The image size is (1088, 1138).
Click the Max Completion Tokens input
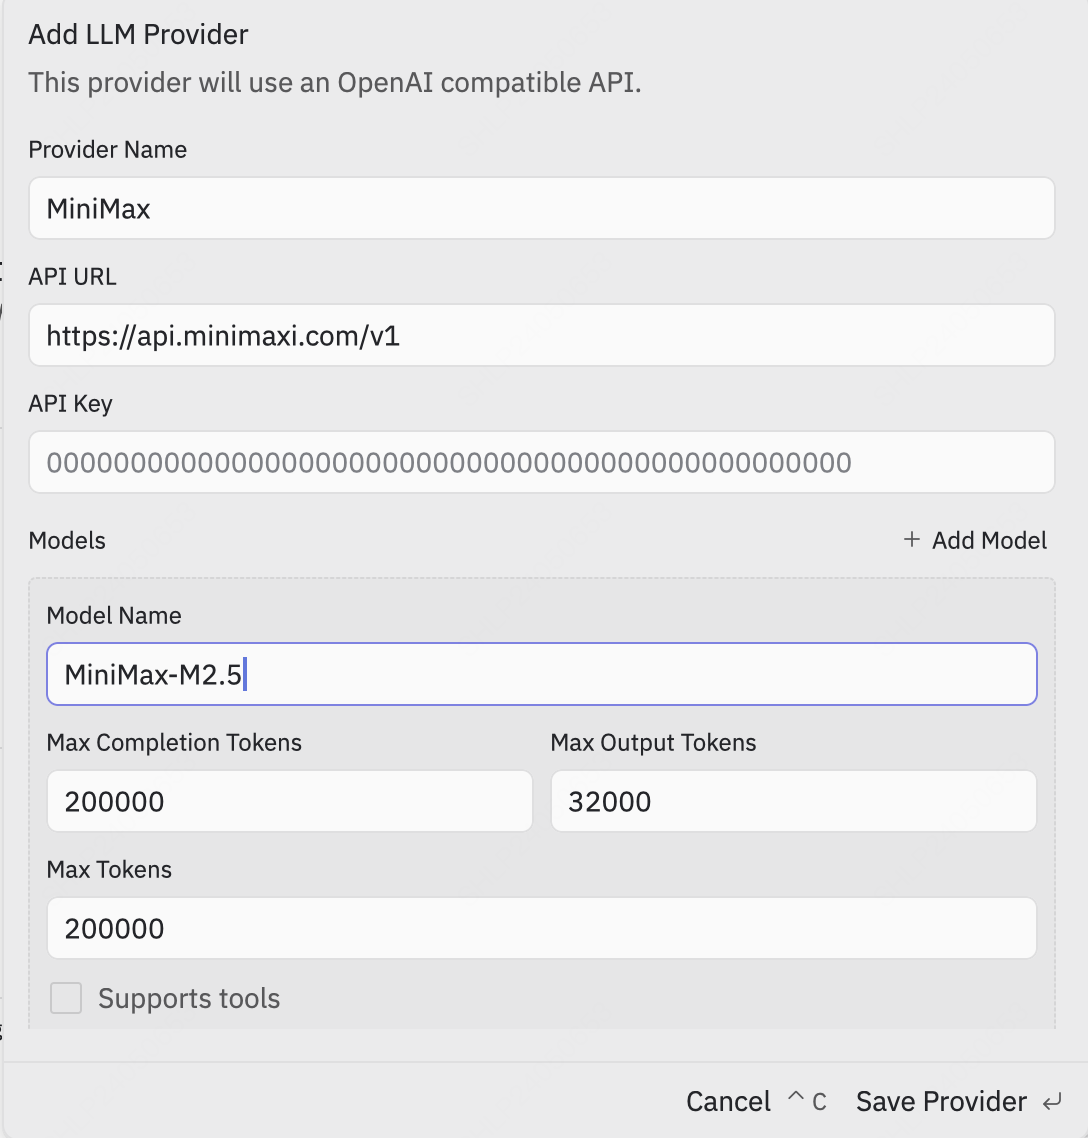click(289, 801)
